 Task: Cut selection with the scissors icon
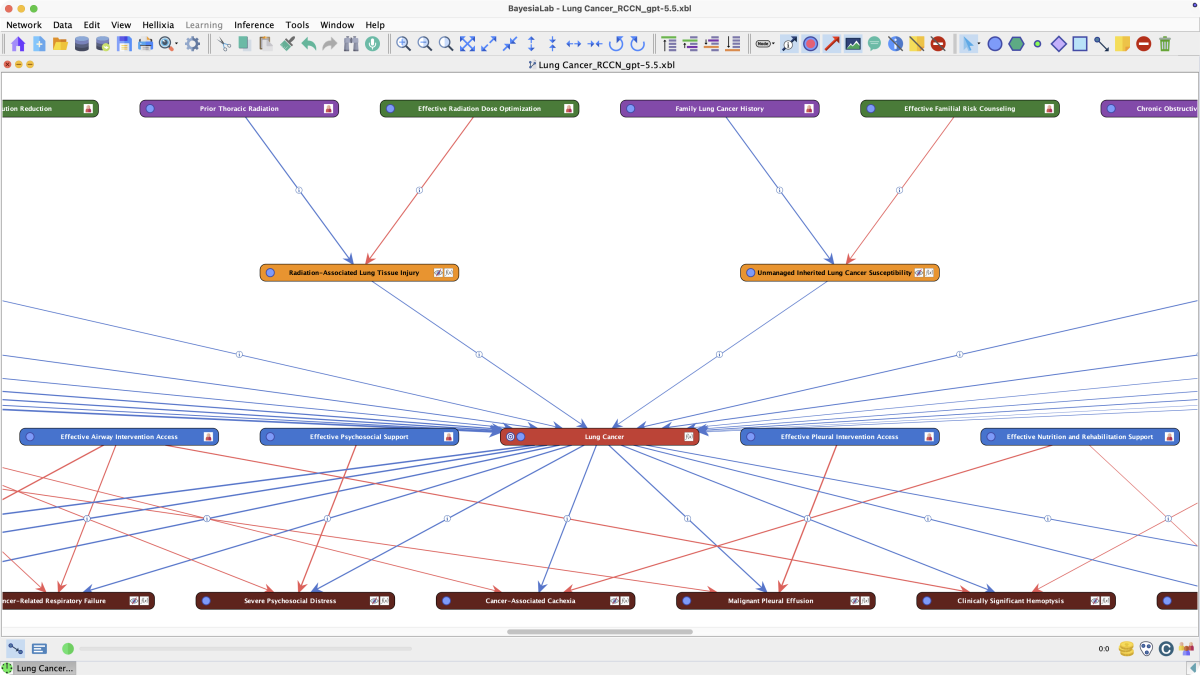[225, 44]
